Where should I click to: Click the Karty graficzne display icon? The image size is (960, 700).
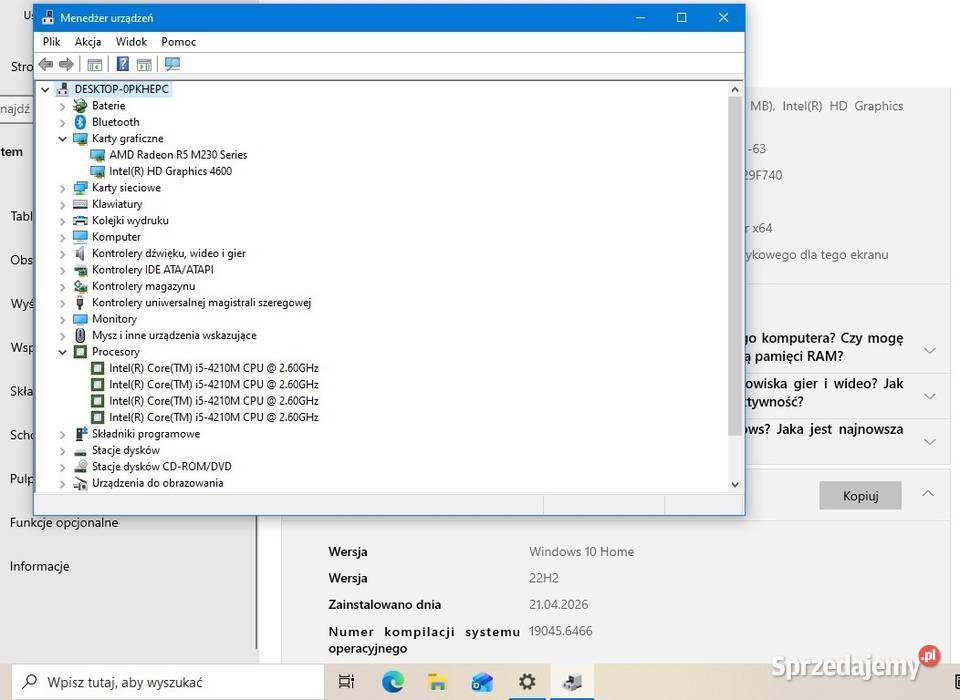point(80,138)
